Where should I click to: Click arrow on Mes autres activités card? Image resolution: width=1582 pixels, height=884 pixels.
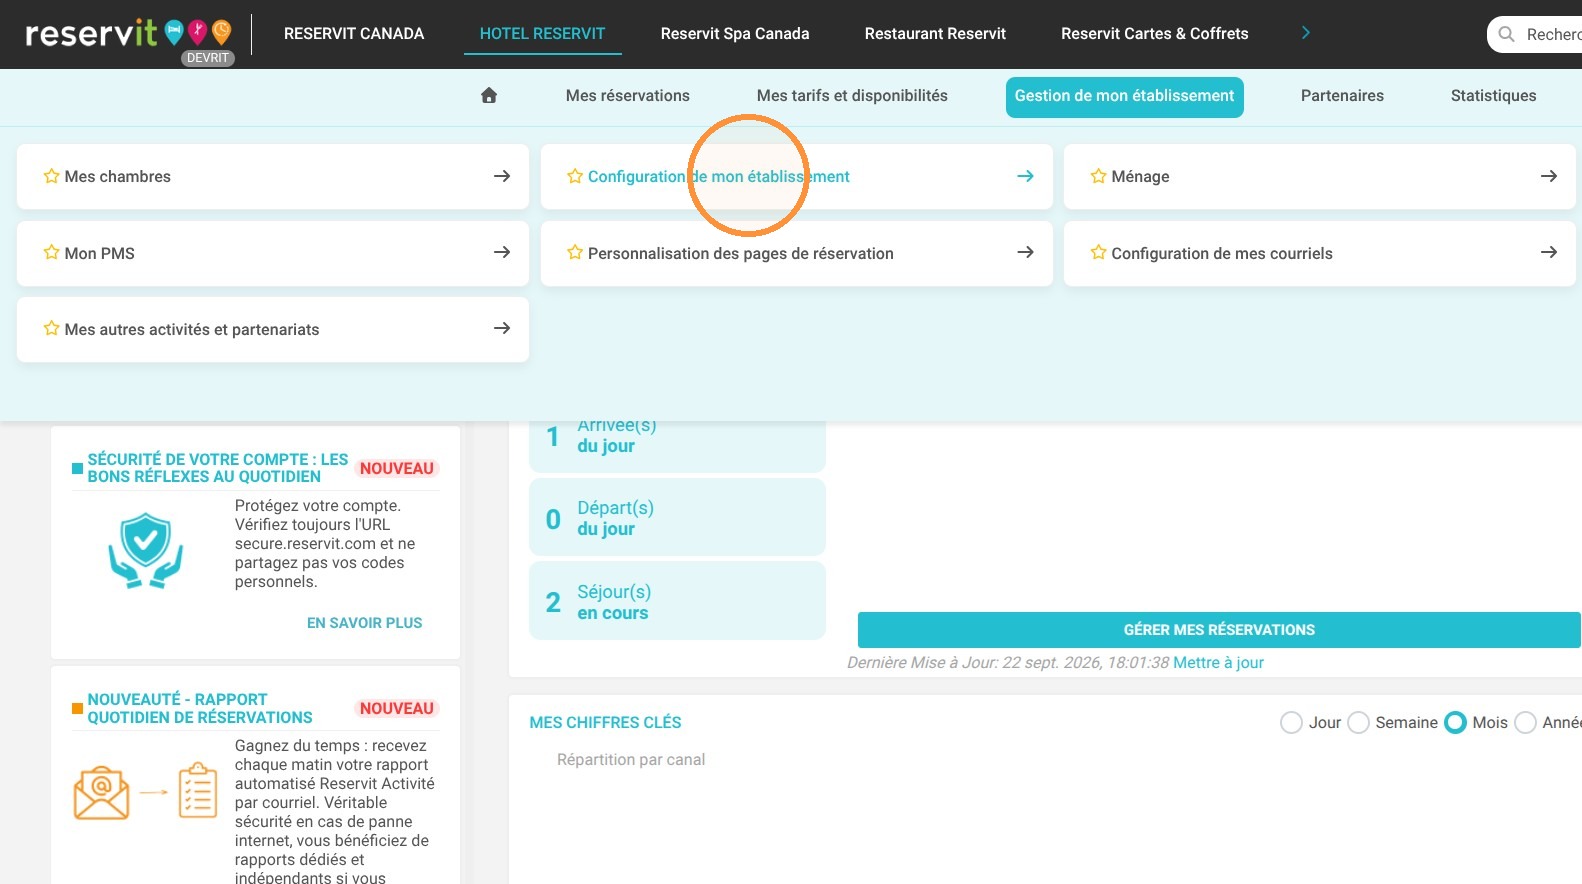tap(502, 328)
